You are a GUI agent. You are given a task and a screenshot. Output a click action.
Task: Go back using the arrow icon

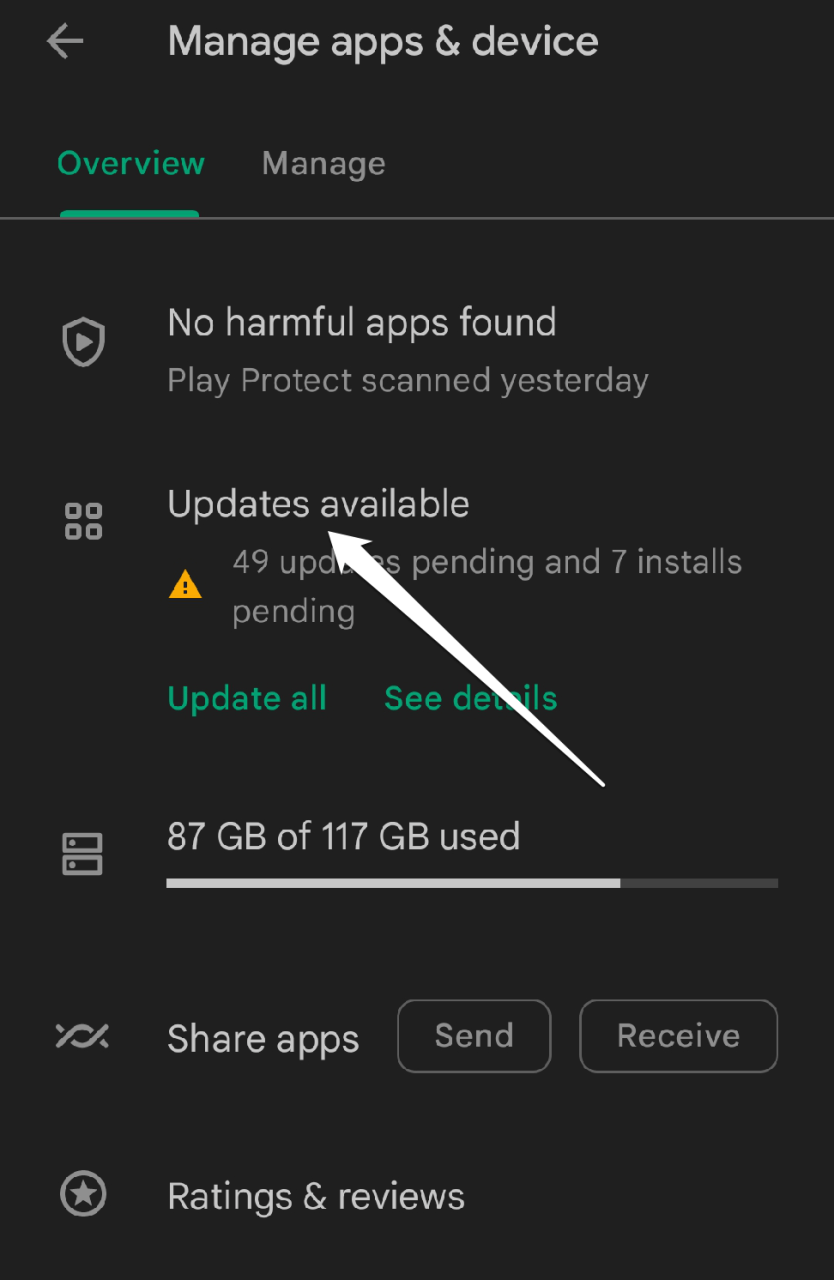[x=65, y=42]
